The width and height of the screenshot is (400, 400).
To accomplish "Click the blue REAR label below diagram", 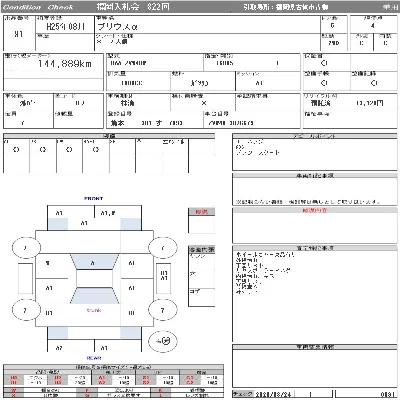I will 94,358.
